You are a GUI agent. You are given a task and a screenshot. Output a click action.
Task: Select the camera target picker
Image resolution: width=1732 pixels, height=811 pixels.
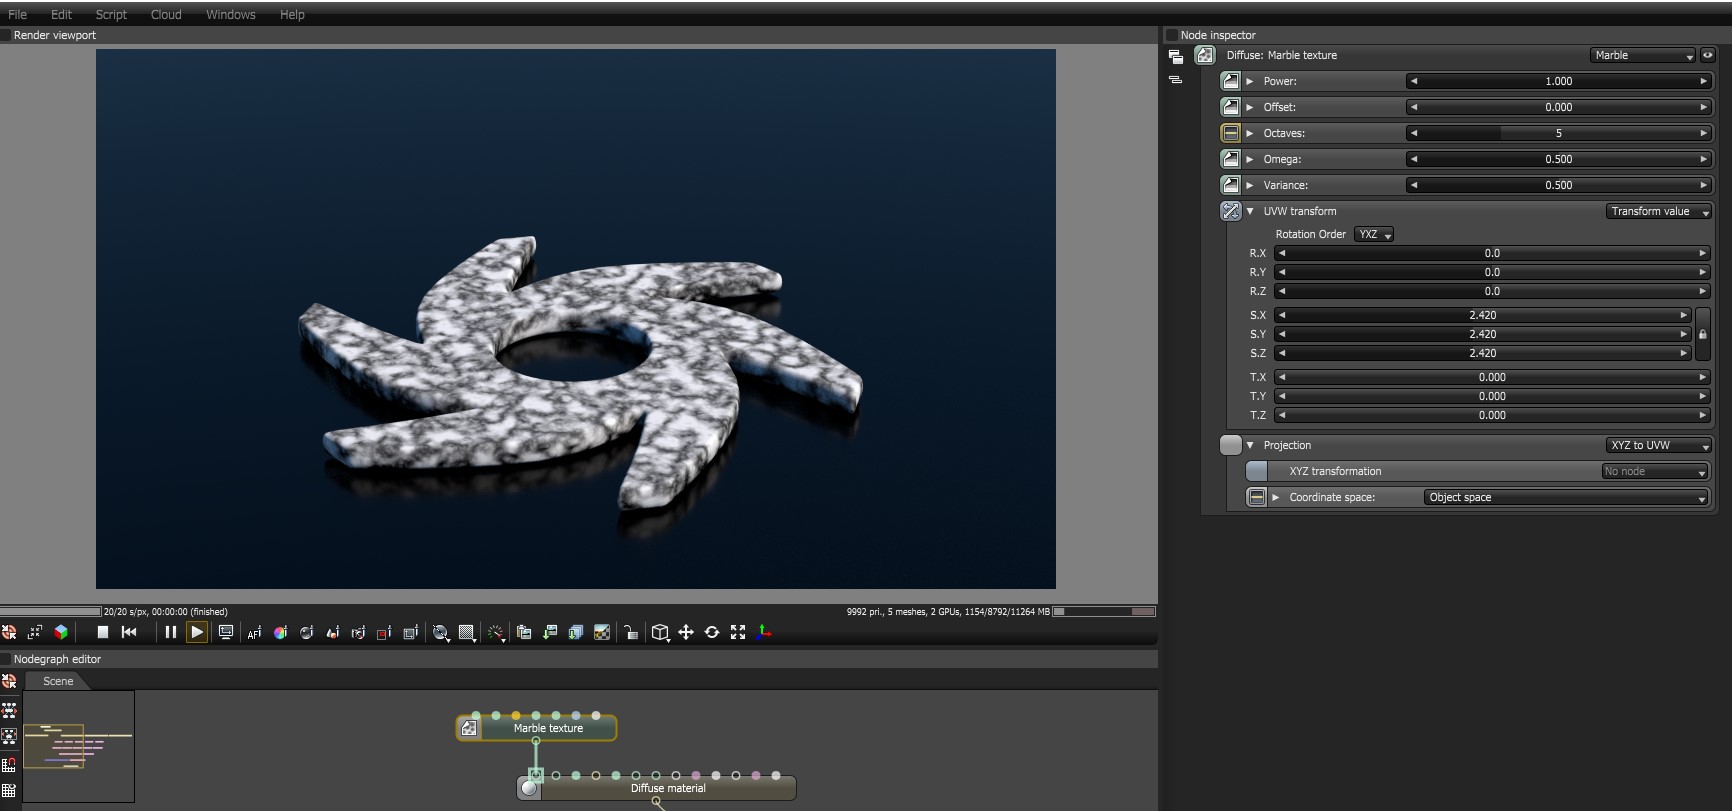358,632
